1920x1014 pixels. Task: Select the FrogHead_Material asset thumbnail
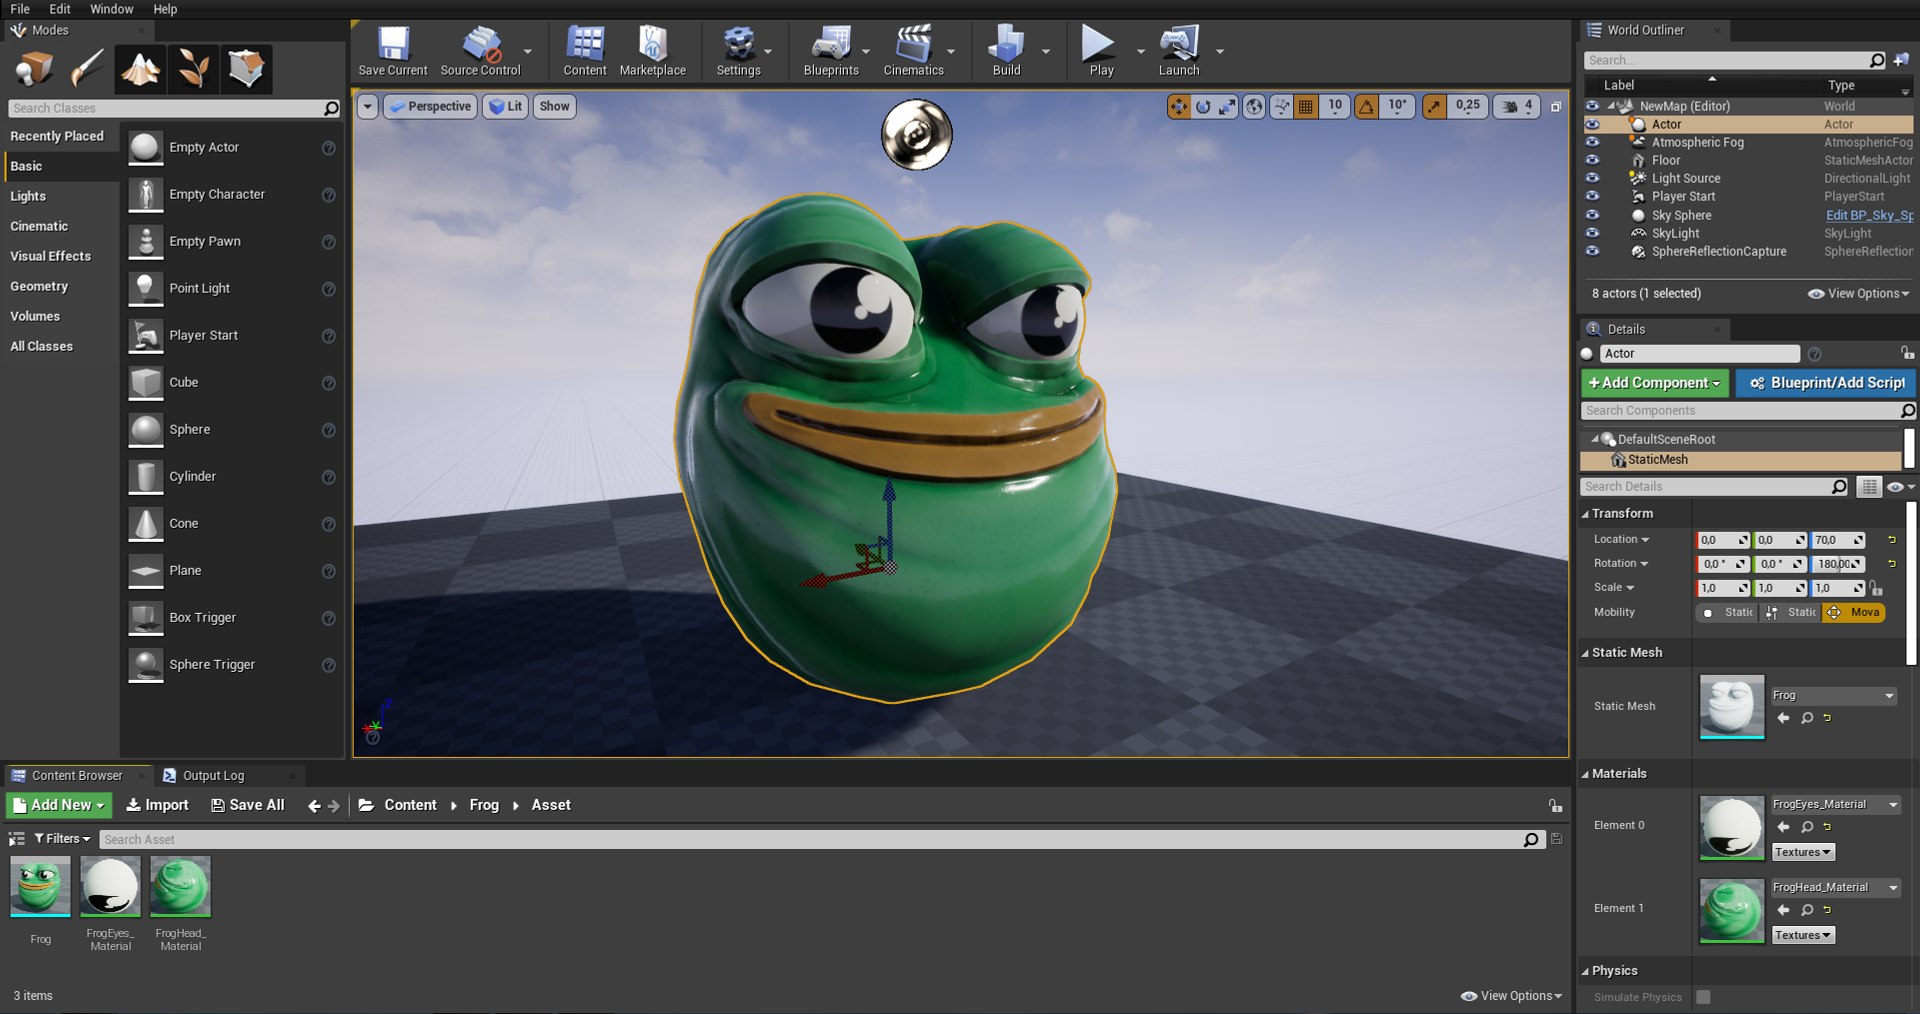point(180,886)
